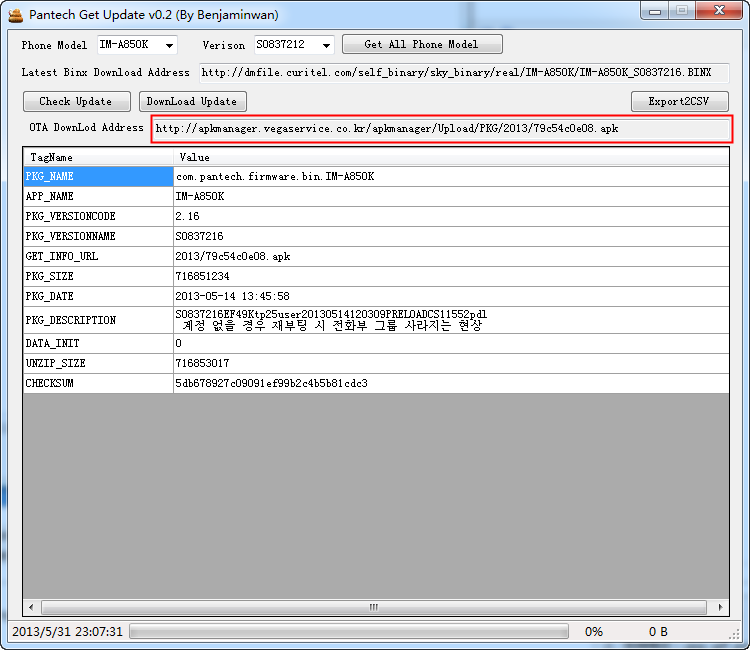
Task: Select the CHECKSUM tag cell
Action: tap(98, 384)
